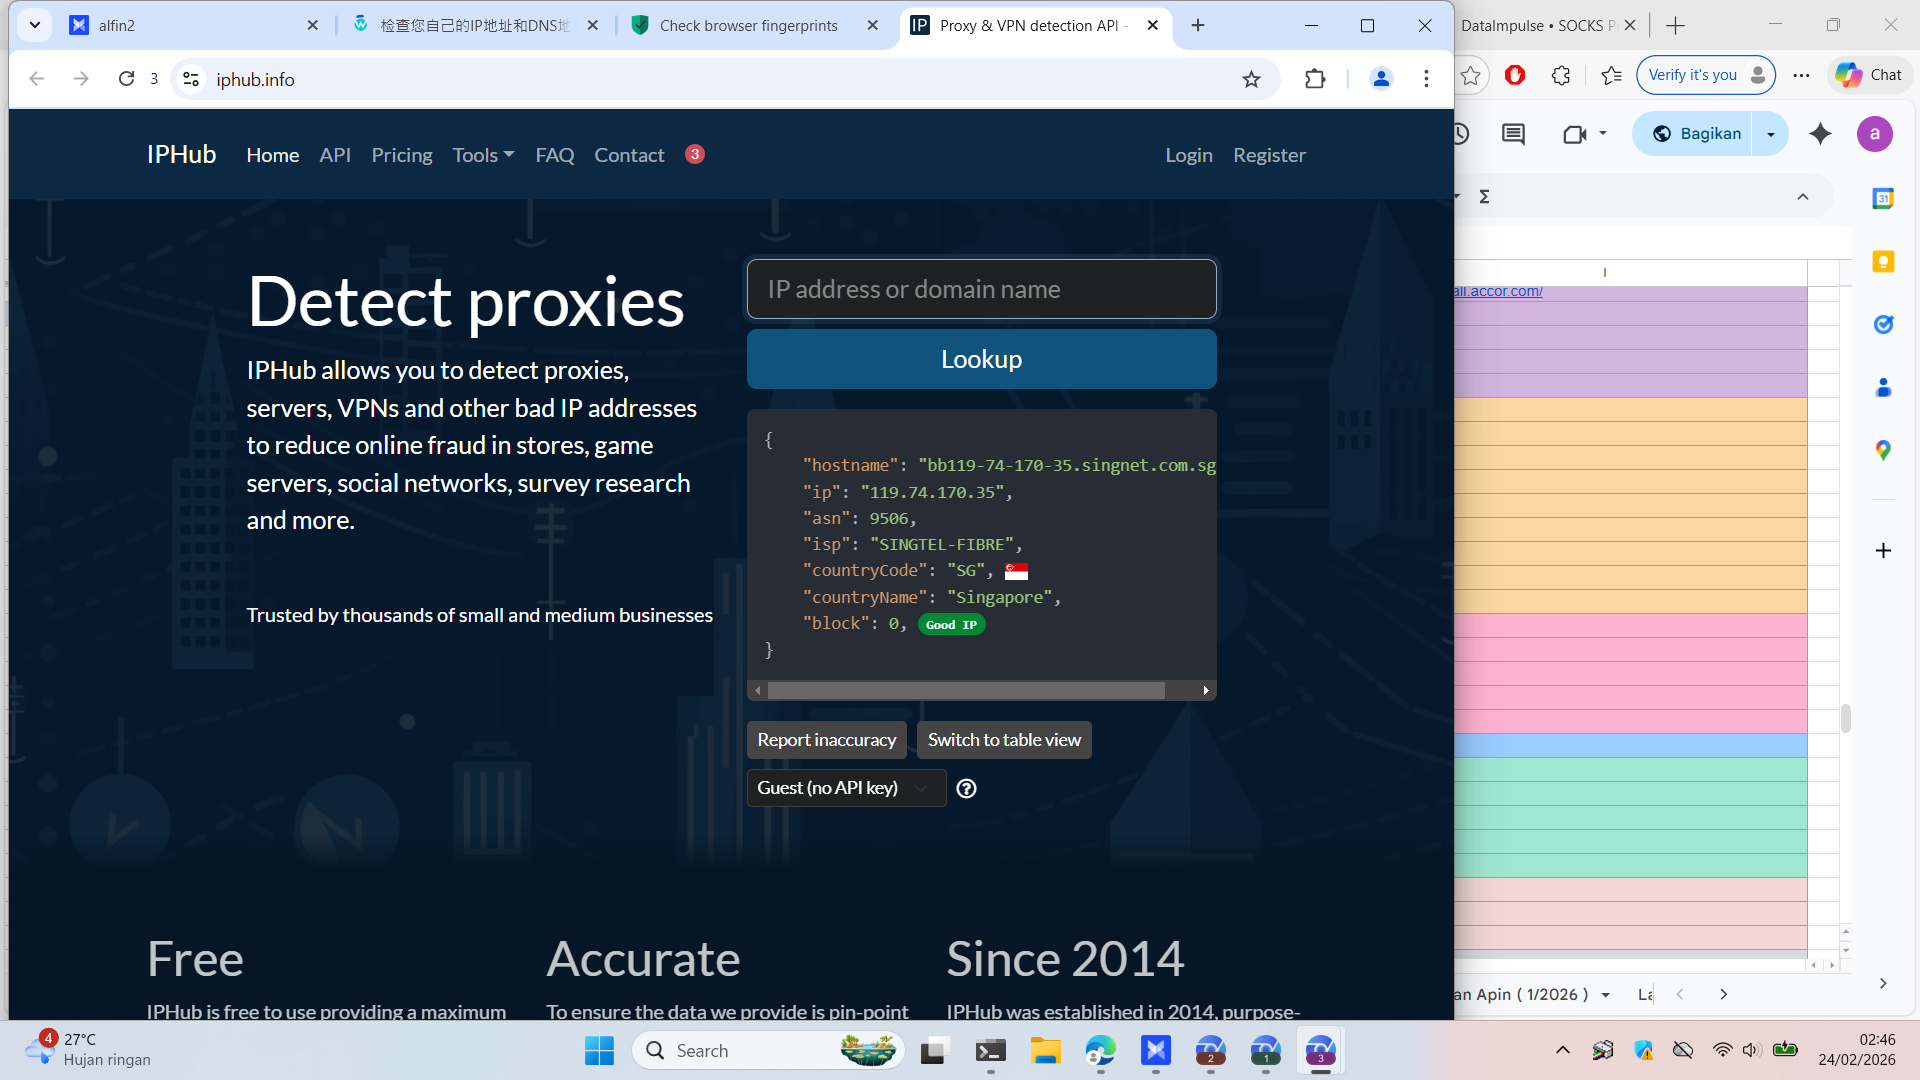This screenshot has height=1080, width=1920.
Task: Expand Bagikan share options arrow
Action: (x=1771, y=134)
